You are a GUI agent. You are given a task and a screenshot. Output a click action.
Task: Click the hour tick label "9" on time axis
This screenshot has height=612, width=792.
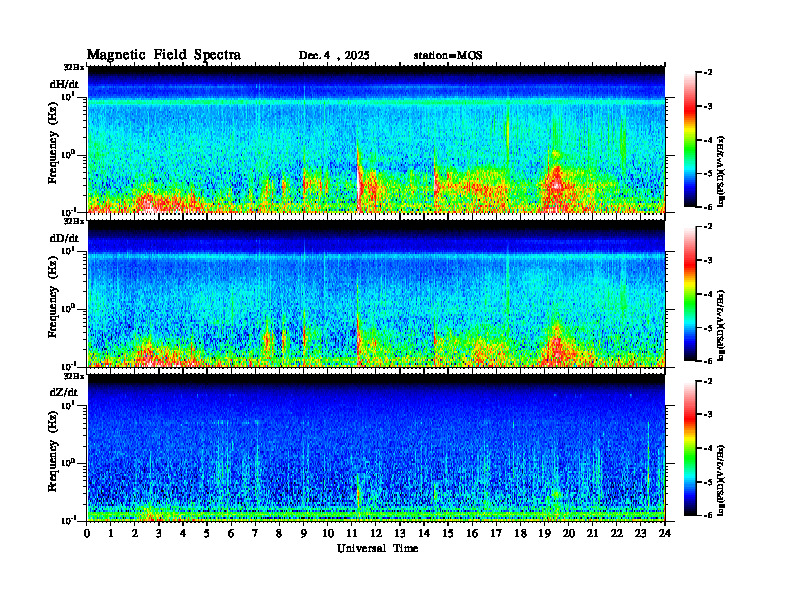(303, 533)
